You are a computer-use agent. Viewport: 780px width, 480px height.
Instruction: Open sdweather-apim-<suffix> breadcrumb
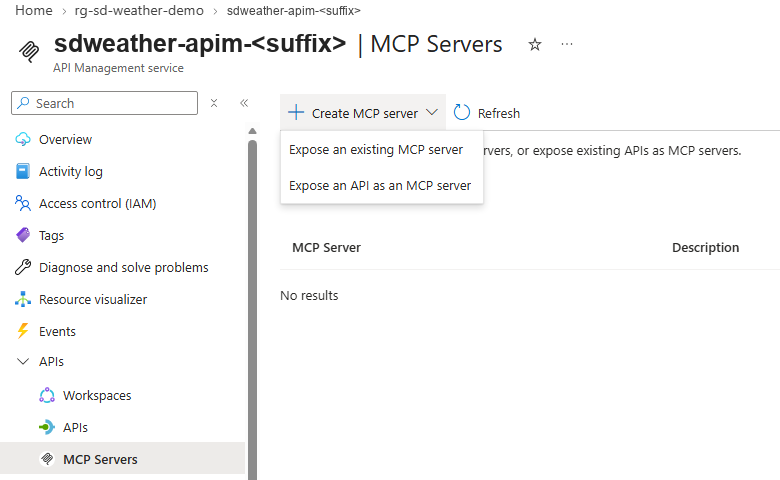coord(293,10)
